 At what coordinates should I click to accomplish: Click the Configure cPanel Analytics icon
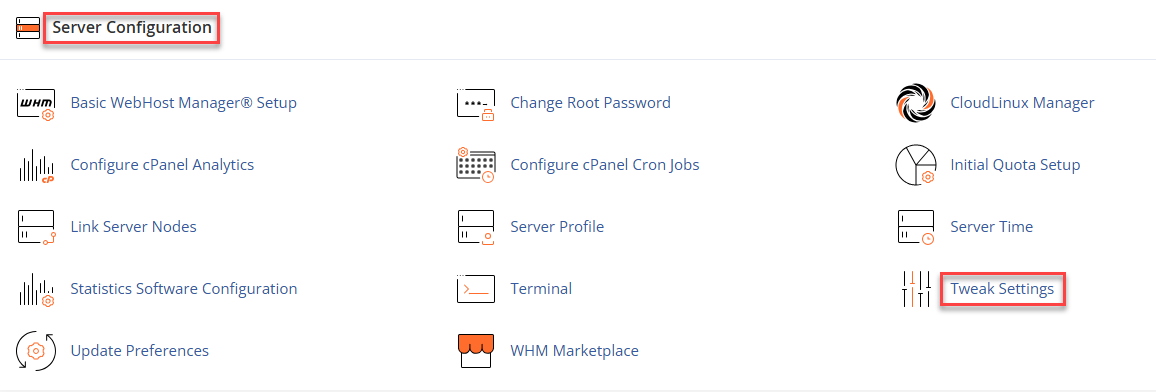35,165
